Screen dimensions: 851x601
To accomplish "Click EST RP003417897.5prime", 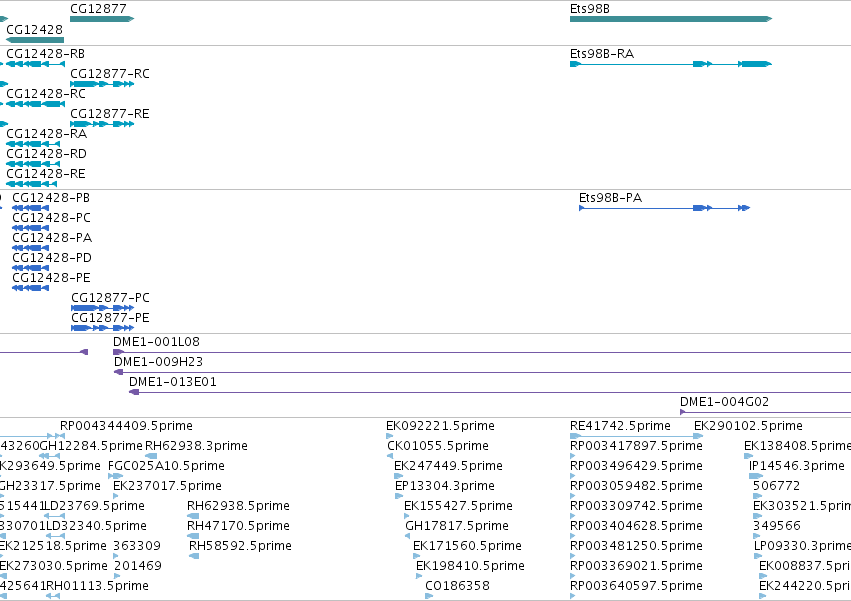I will 636,446.
